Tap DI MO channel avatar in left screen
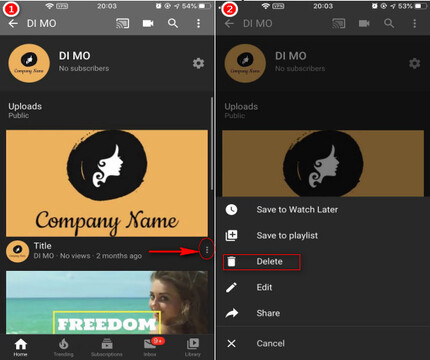This screenshot has width=430, height=360. (29, 63)
